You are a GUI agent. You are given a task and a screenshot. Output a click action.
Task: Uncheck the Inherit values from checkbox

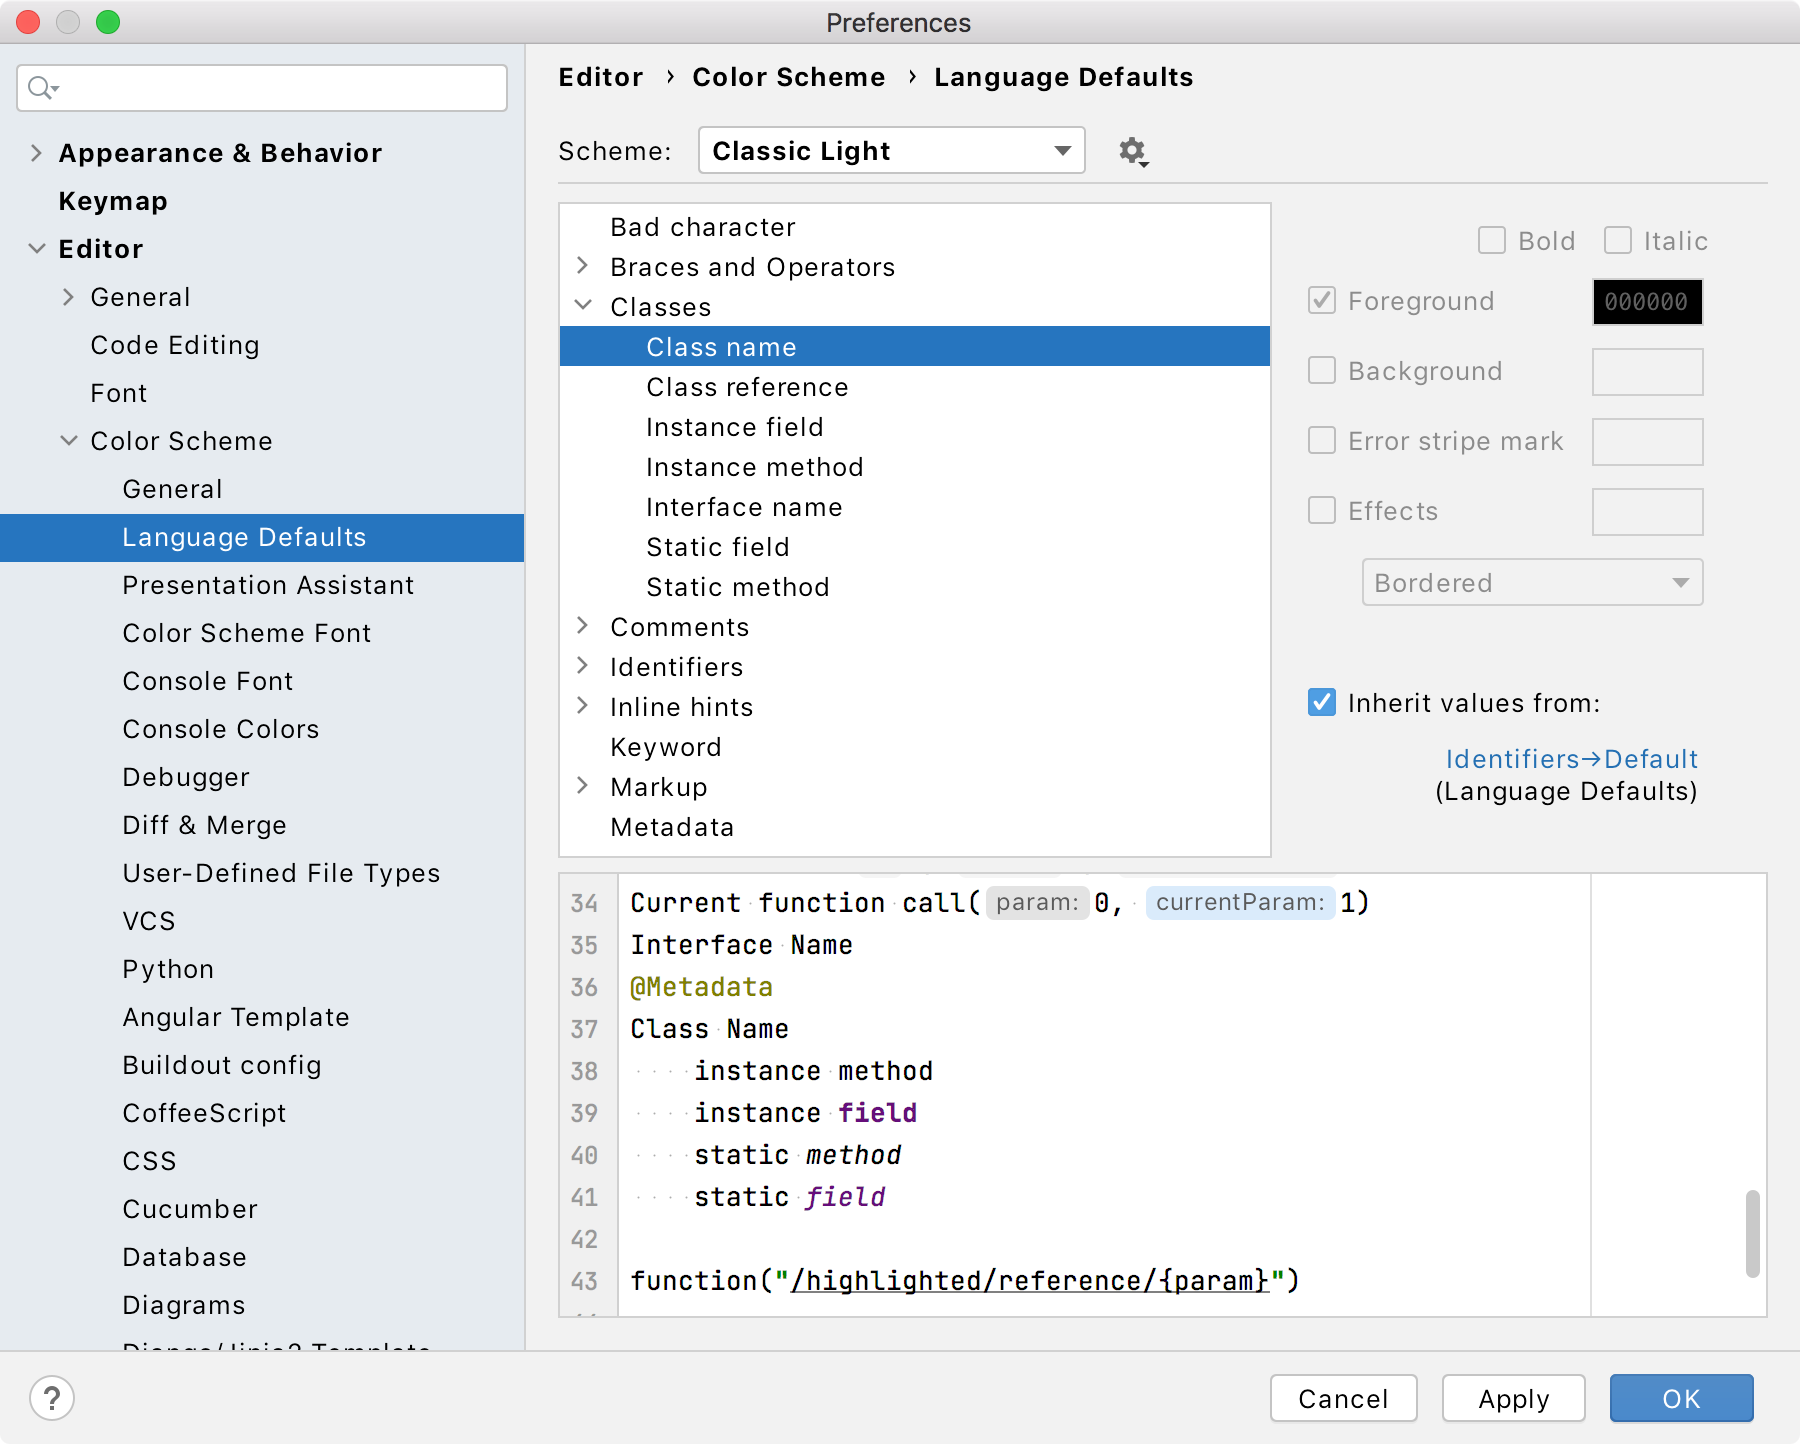click(x=1321, y=702)
